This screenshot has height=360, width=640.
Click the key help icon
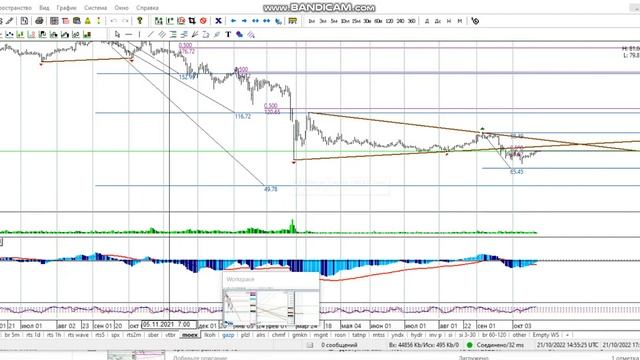pos(140,21)
